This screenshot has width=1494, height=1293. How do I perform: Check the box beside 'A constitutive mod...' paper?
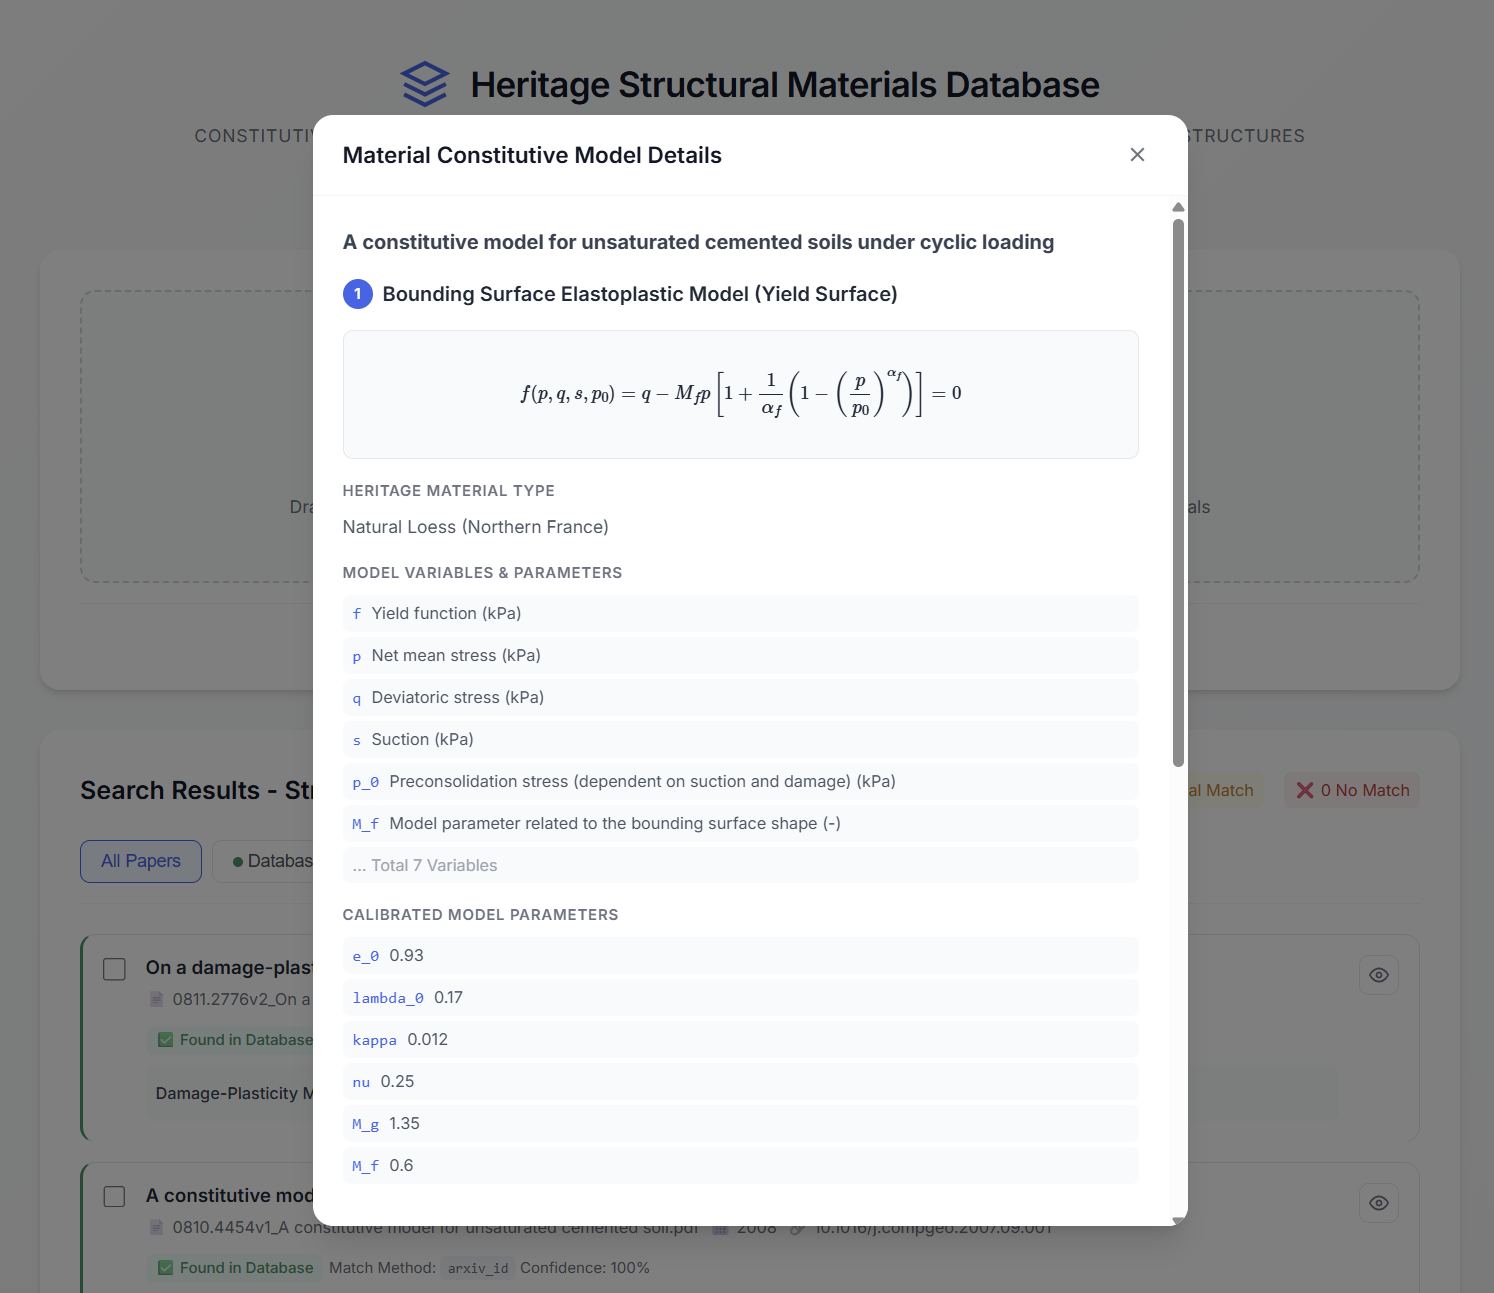point(115,1197)
